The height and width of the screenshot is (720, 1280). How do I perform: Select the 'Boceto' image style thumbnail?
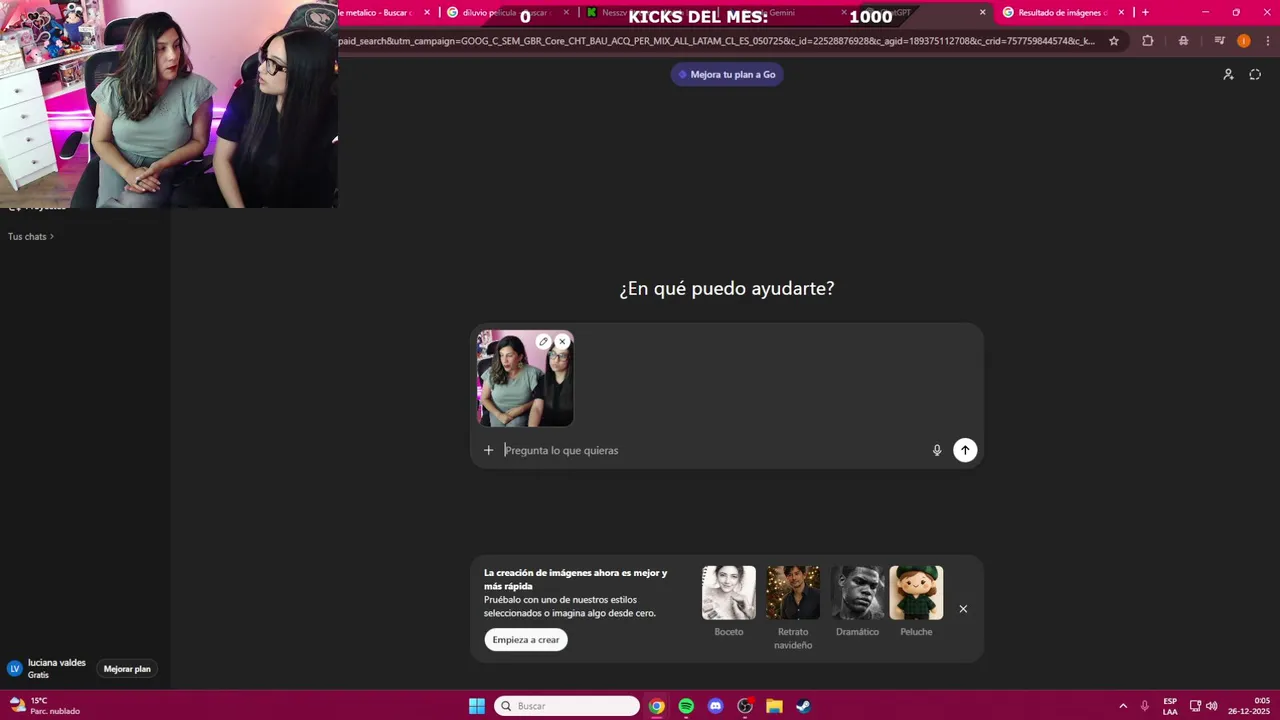[729, 593]
